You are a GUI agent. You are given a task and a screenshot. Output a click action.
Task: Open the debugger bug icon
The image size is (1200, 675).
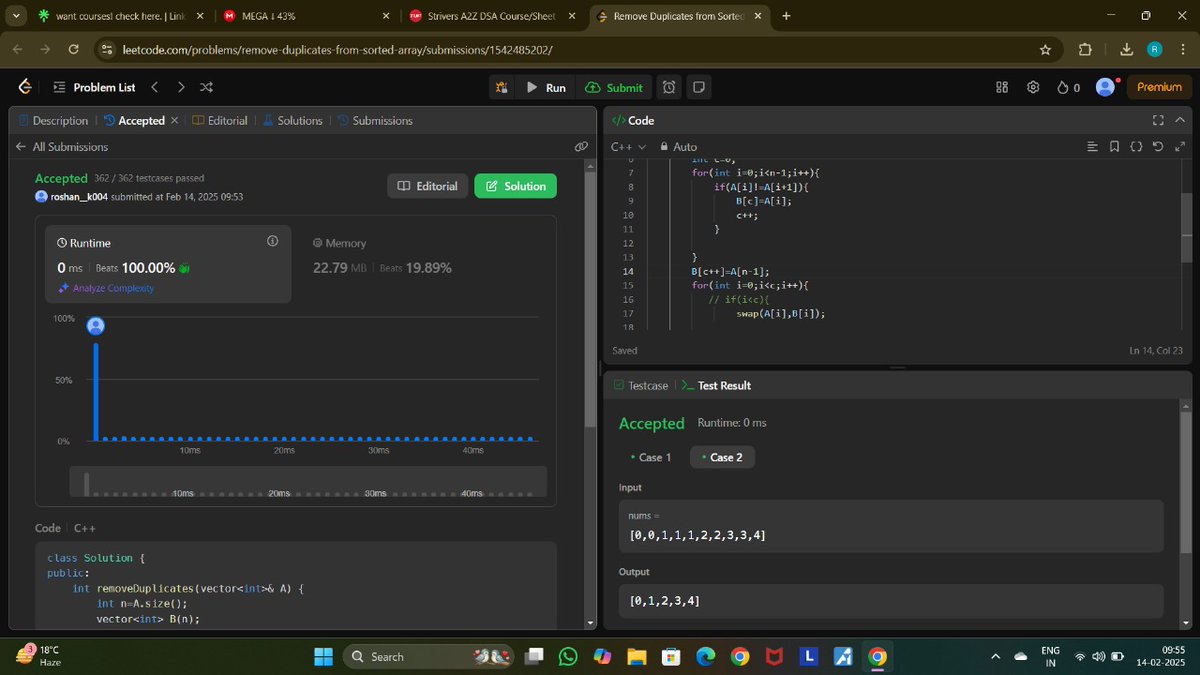point(502,87)
